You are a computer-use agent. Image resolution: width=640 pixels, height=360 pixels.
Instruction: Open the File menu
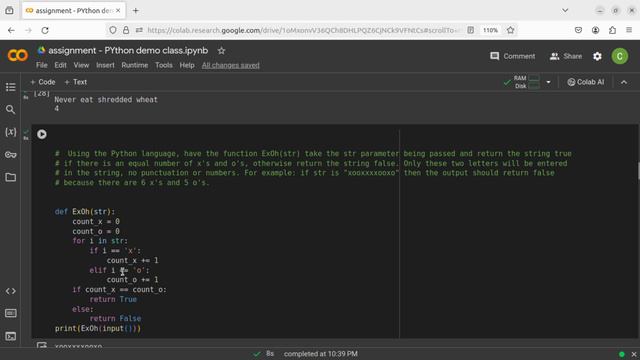42,65
